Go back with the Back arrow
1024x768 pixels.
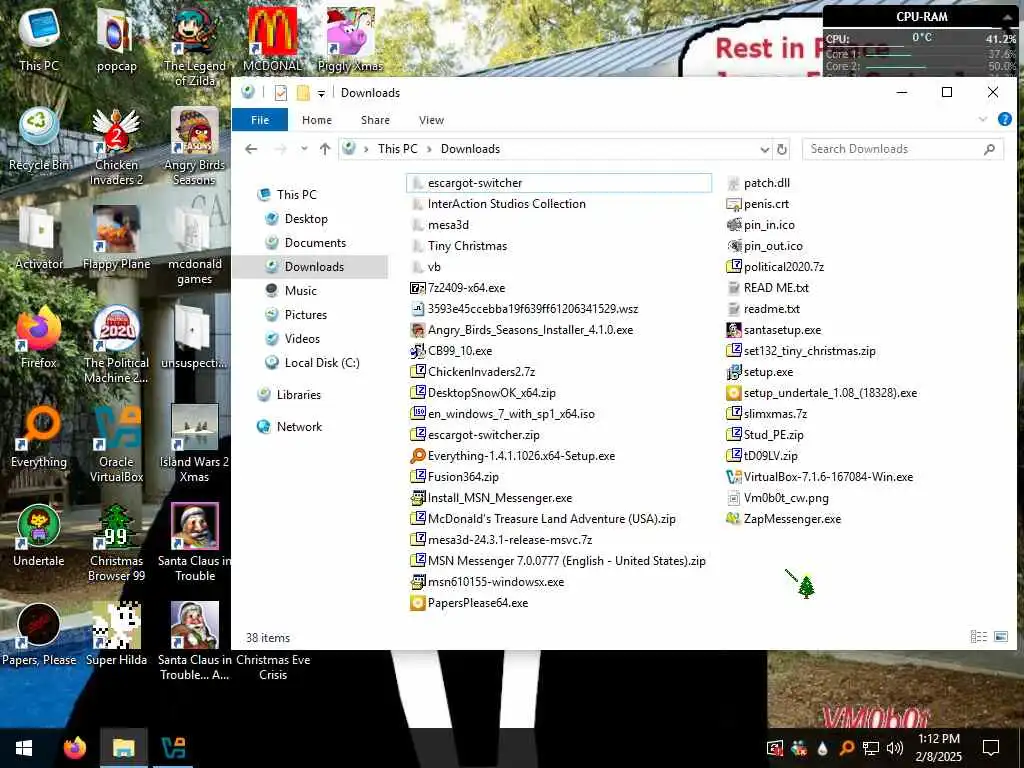pos(251,149)
